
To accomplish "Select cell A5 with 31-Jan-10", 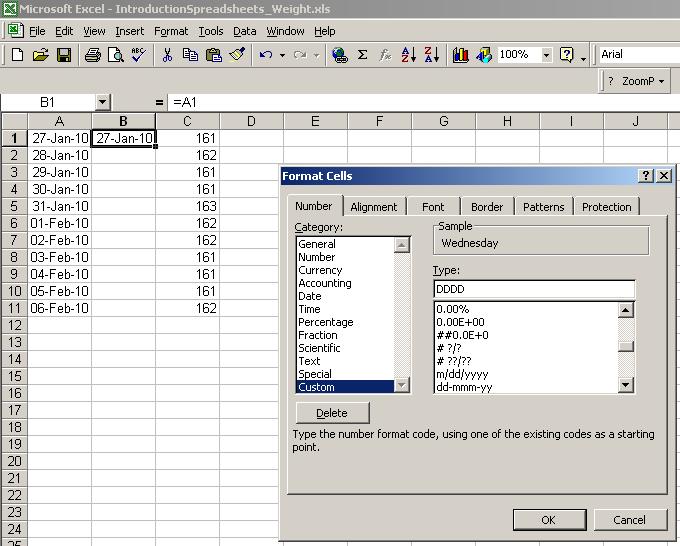I will 60,206.
